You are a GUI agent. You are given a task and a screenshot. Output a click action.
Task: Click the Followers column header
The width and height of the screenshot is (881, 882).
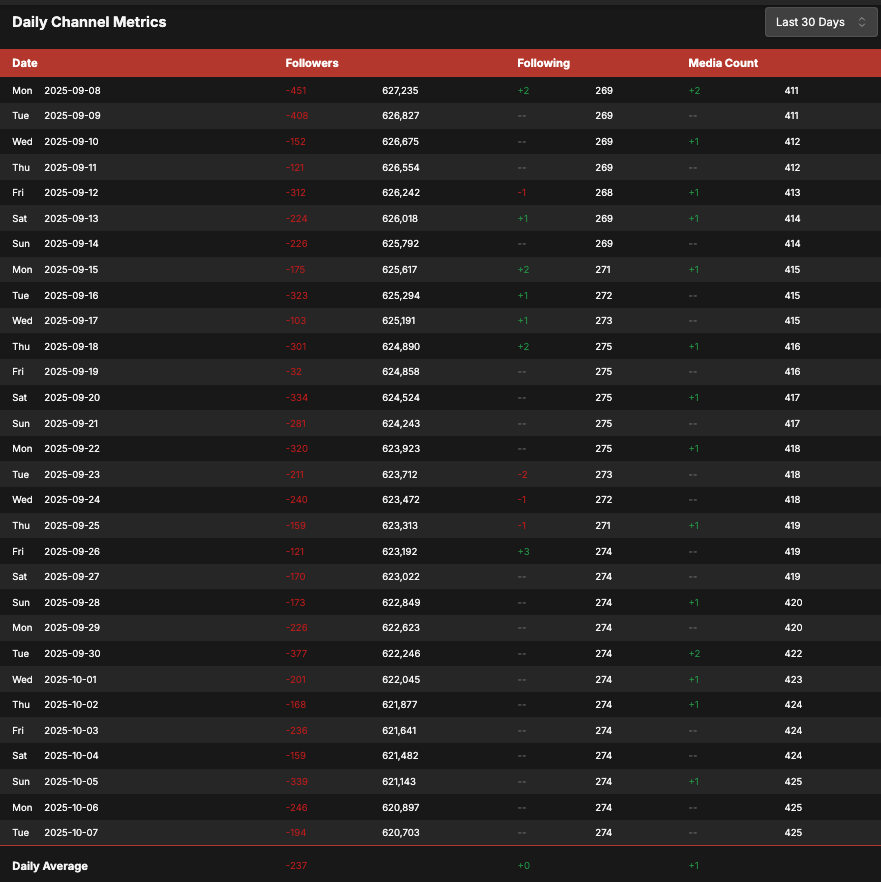(x=312, y=63)
